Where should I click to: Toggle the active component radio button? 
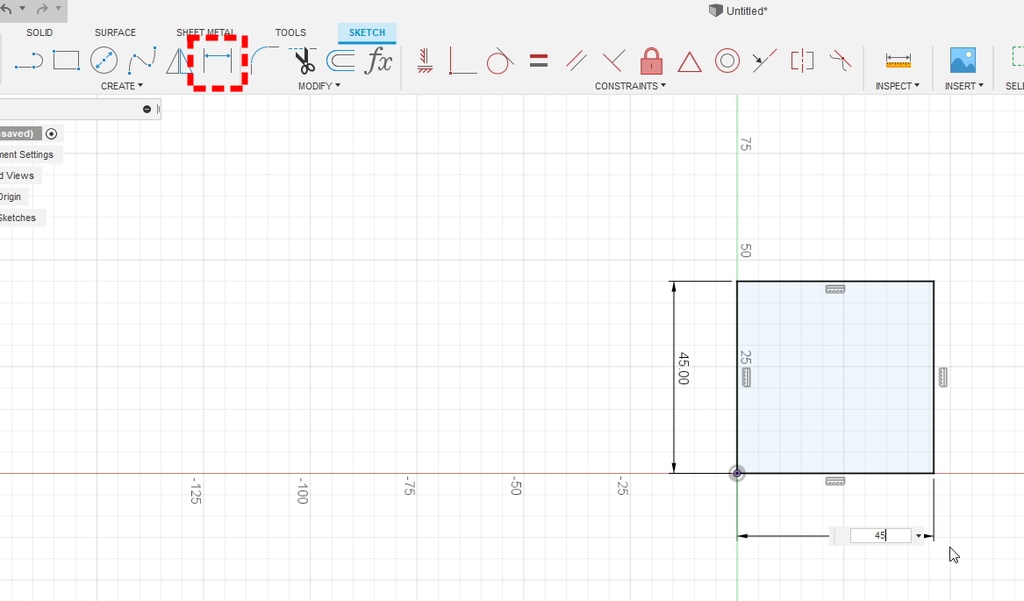[51, 134]
